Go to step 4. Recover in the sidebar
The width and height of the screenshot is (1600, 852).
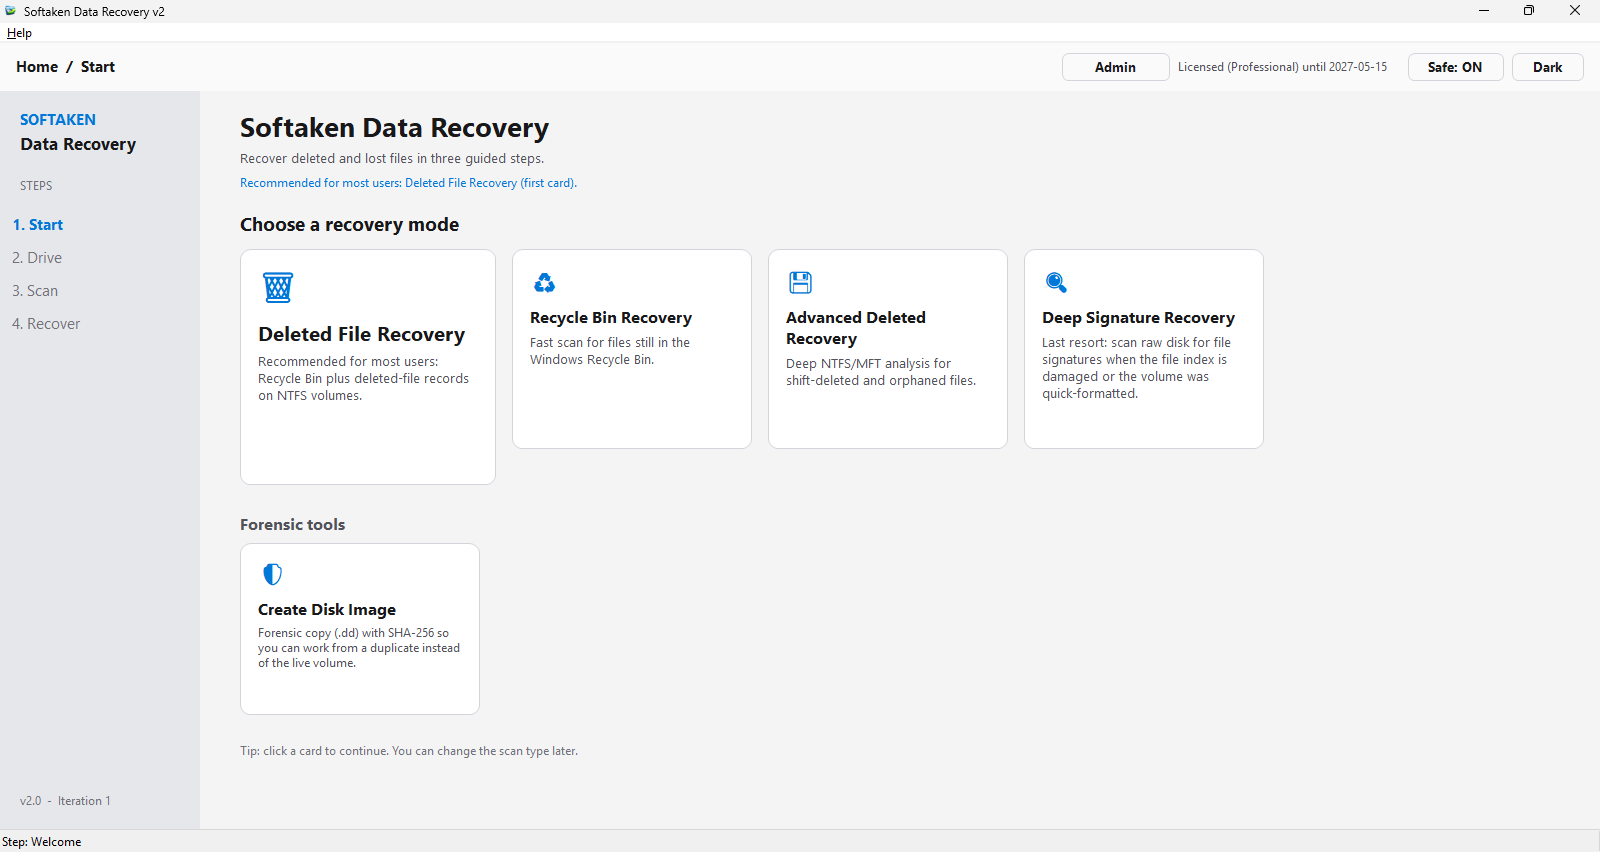coord(46,324)
